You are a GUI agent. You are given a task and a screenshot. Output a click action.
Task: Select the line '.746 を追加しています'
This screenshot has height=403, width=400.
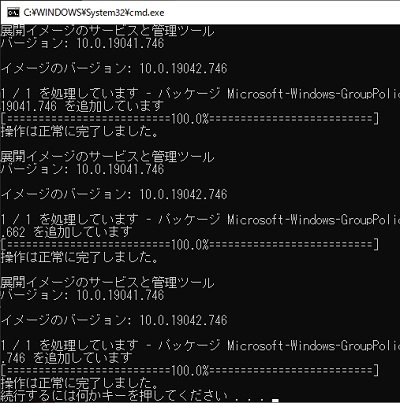click(67, 358)
